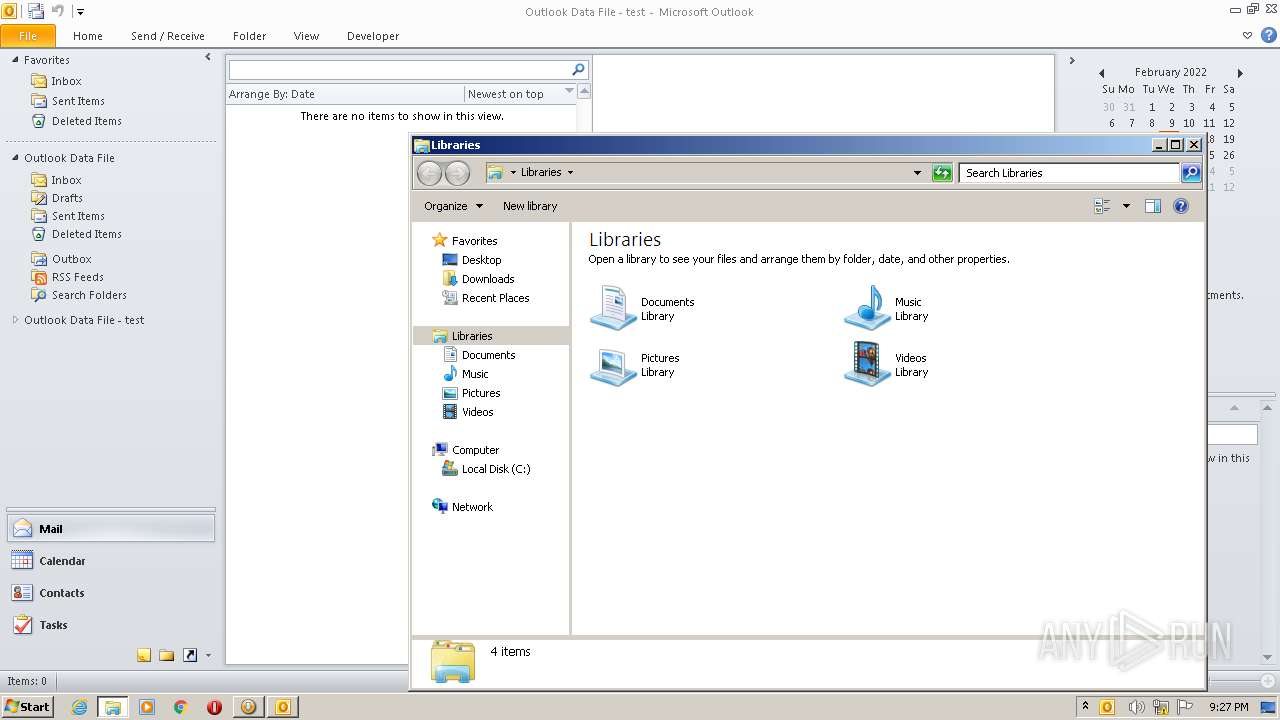Open Explorer help question mark icon
1280x720 pixels.
pos(1181,206)
